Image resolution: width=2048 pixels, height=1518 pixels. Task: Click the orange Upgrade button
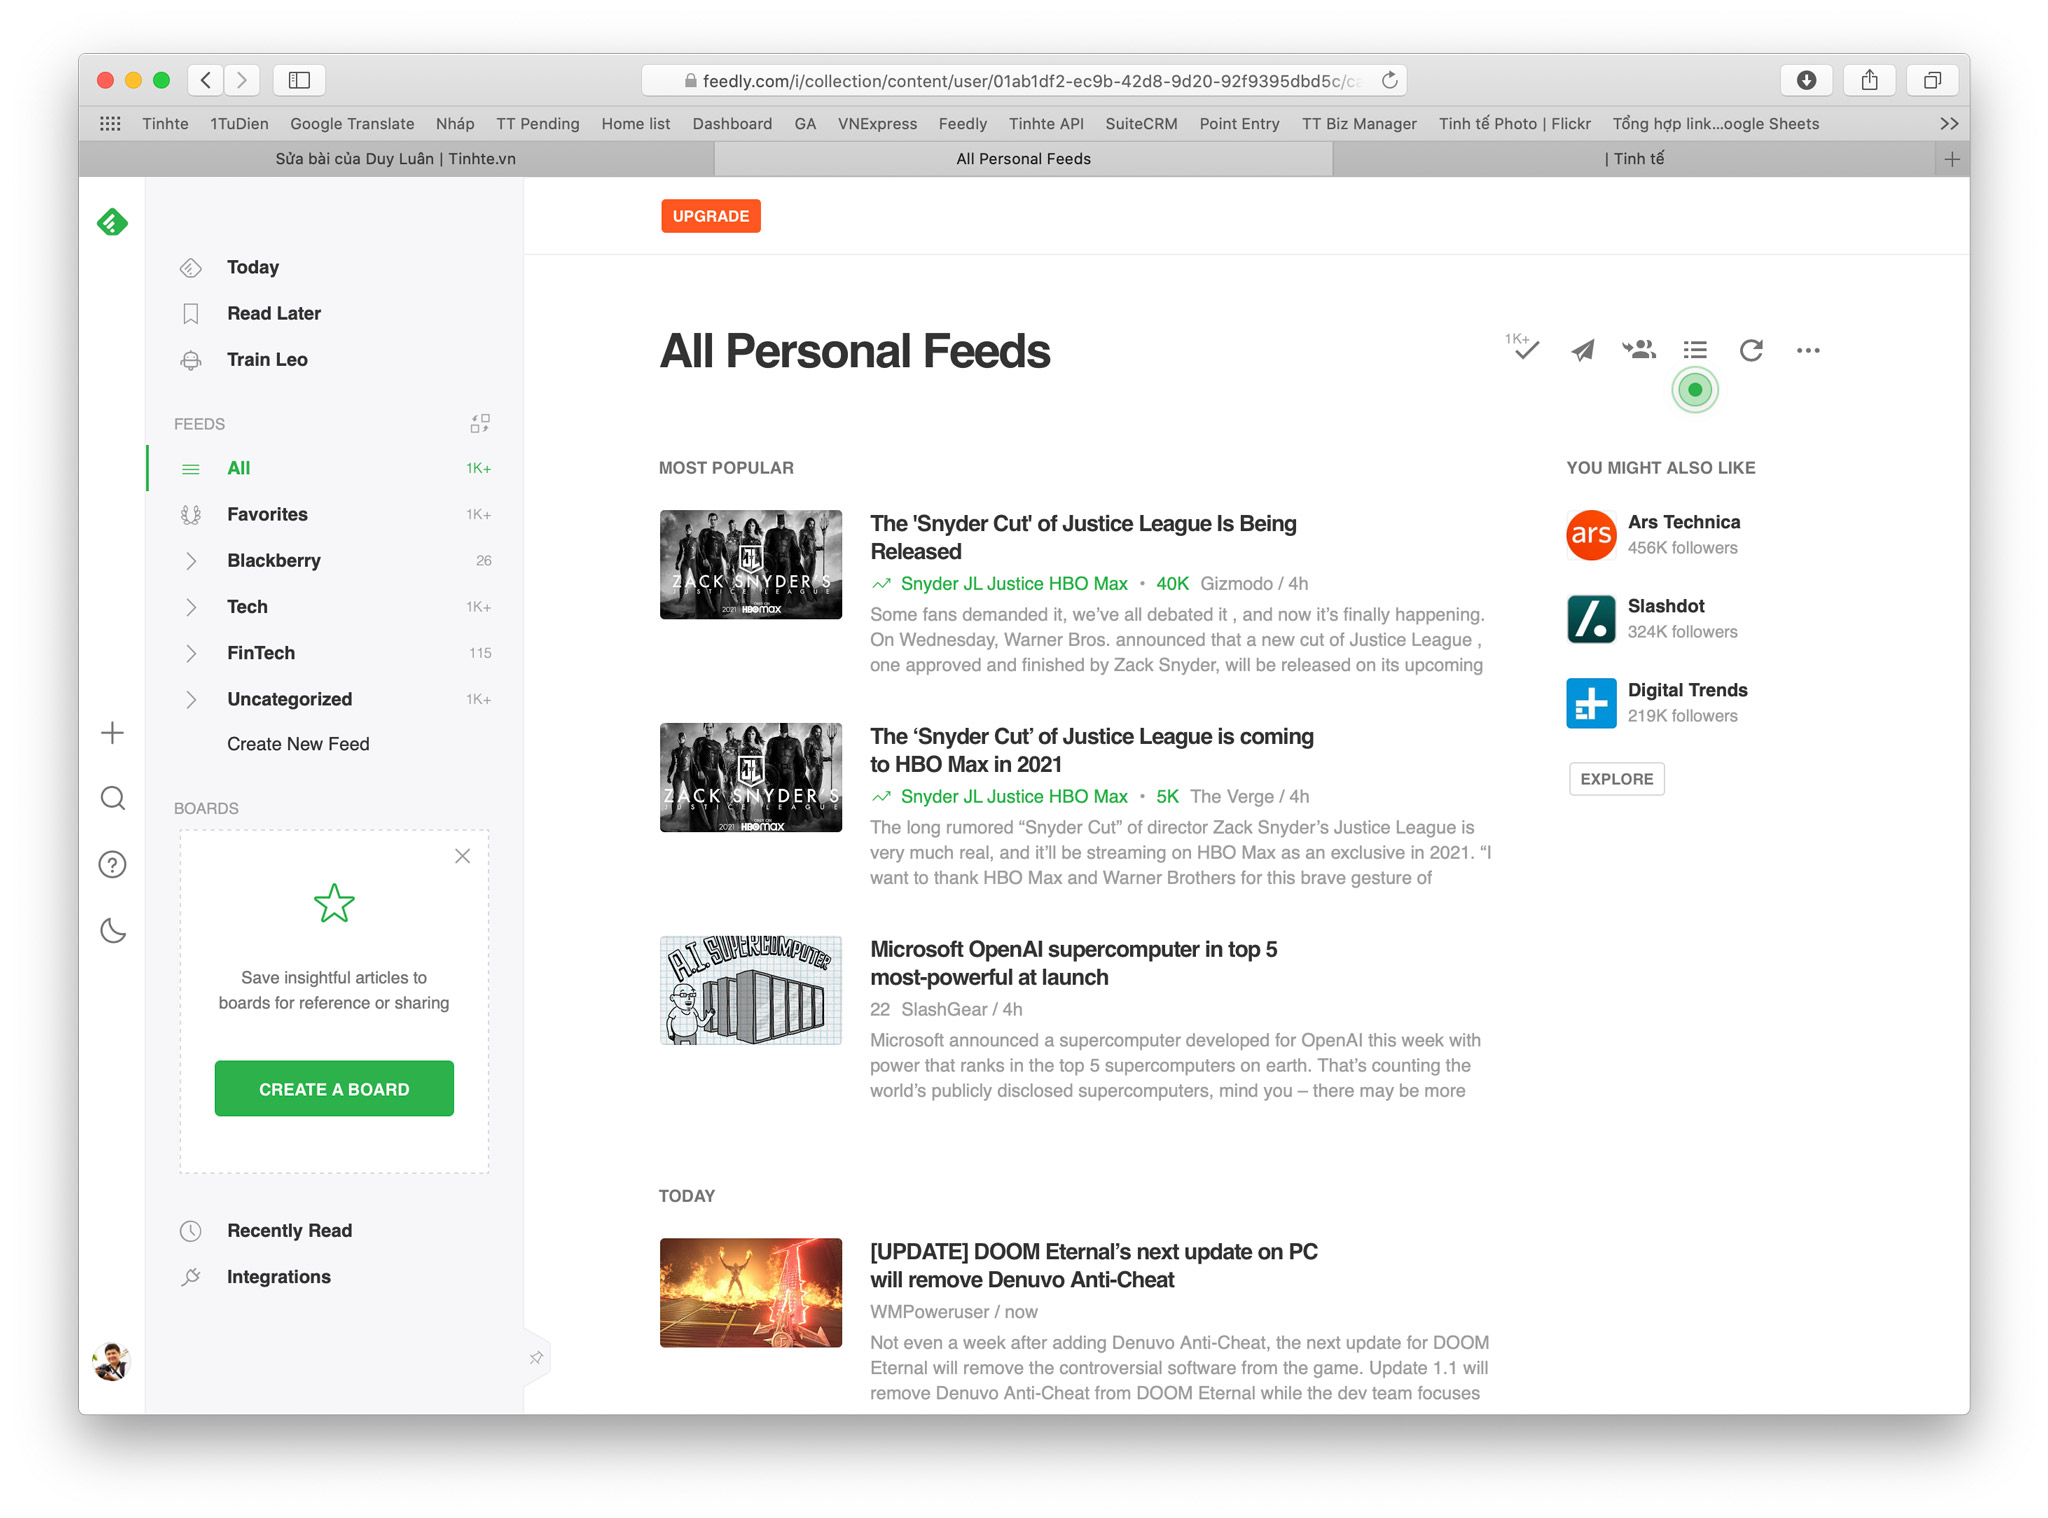coord(710,216)
